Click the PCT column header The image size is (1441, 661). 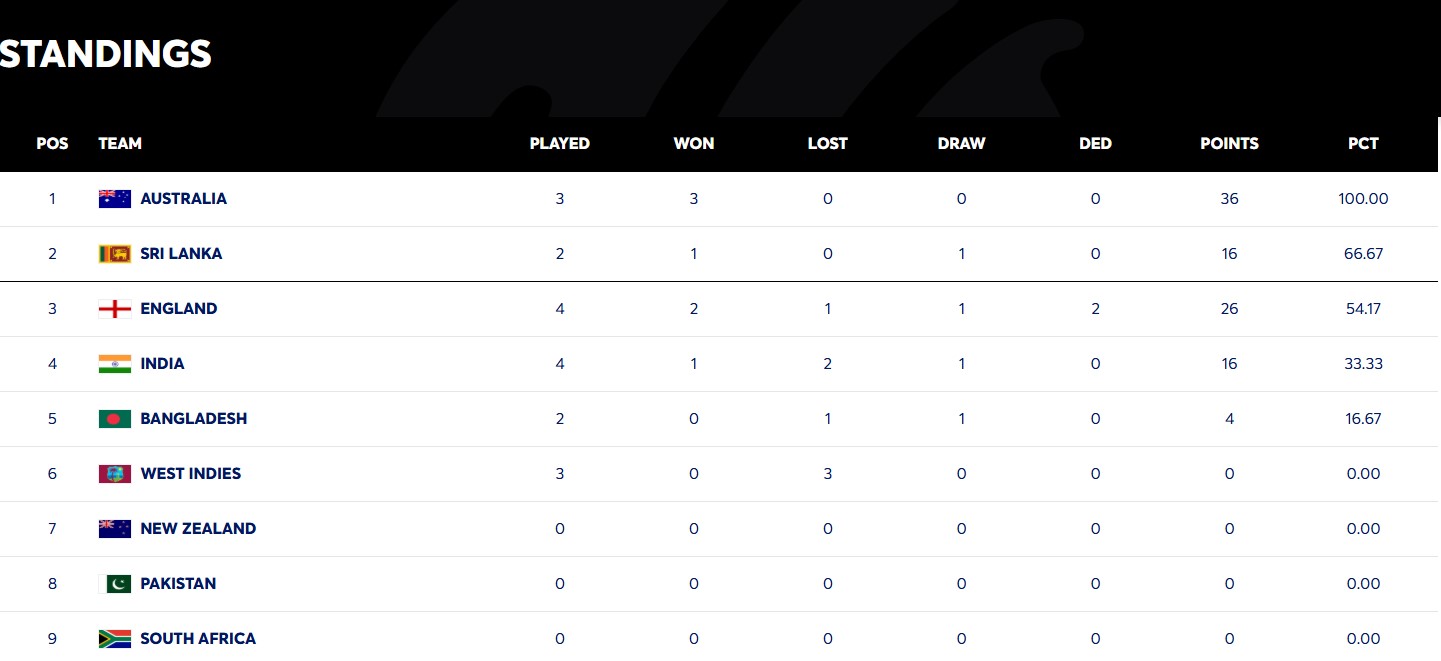point(1363,144)
